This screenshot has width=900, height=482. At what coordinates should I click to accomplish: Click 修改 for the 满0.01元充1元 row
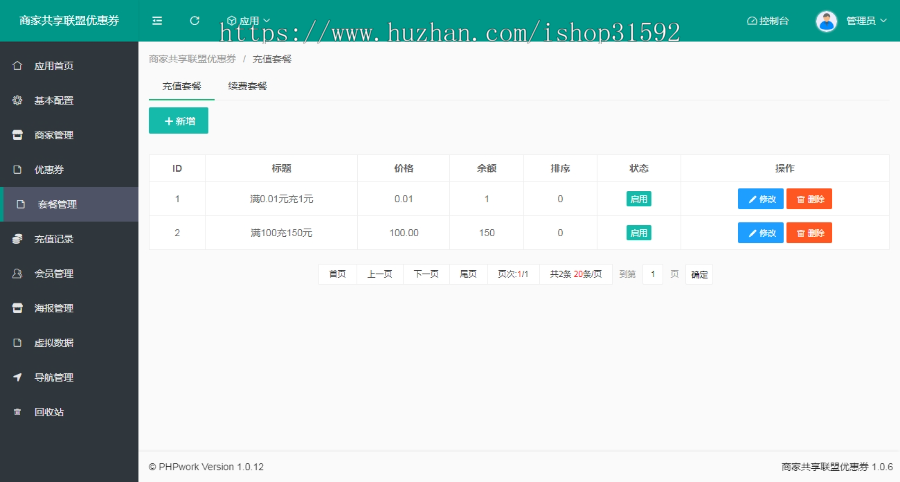(761, 199)
